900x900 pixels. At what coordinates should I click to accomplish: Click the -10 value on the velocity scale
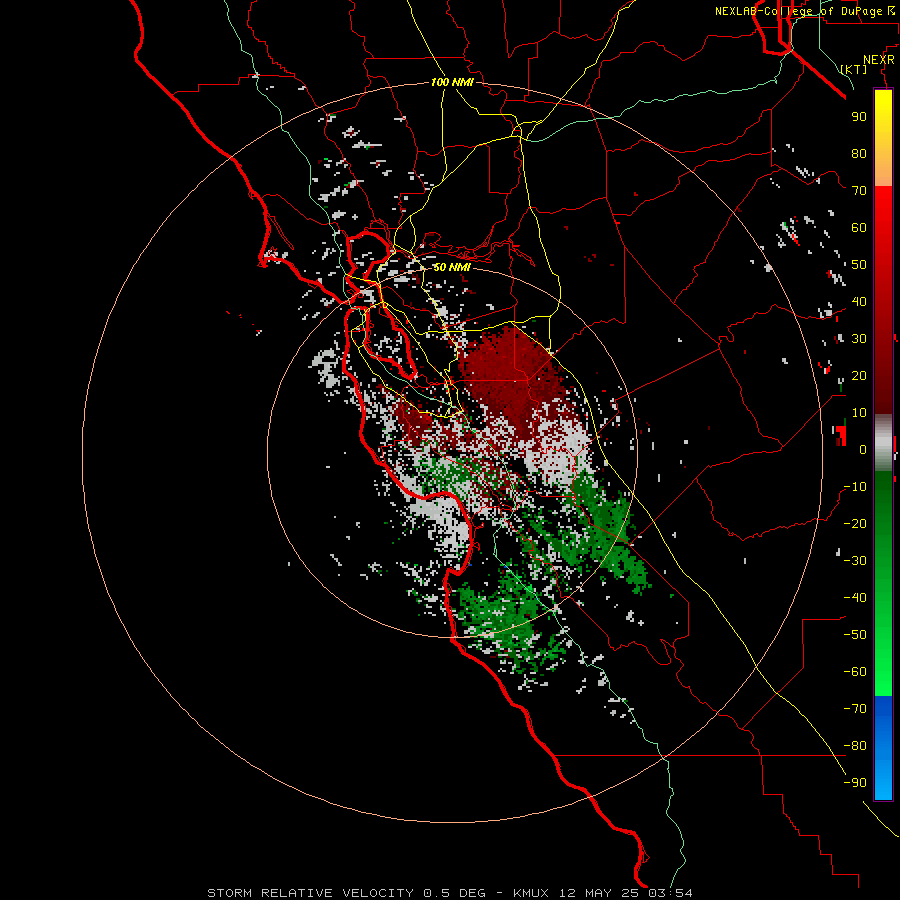coord(855,487)
